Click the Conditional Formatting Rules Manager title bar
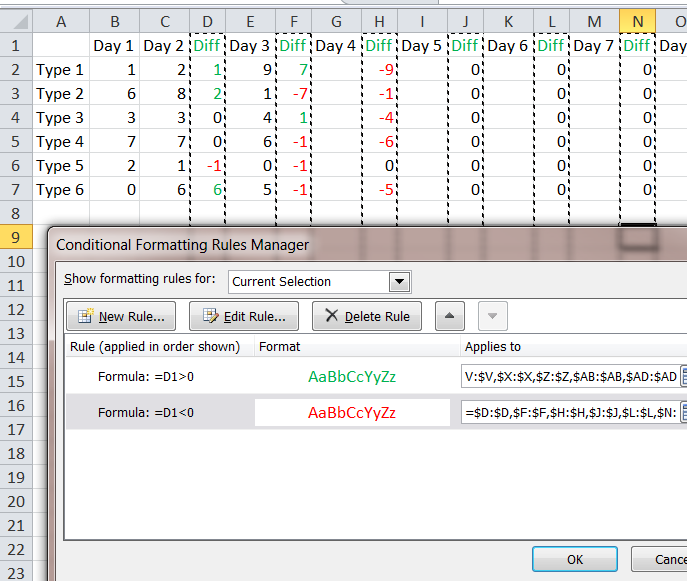The width and height of the screenshot is (687, 581). [x=368, y=244]
